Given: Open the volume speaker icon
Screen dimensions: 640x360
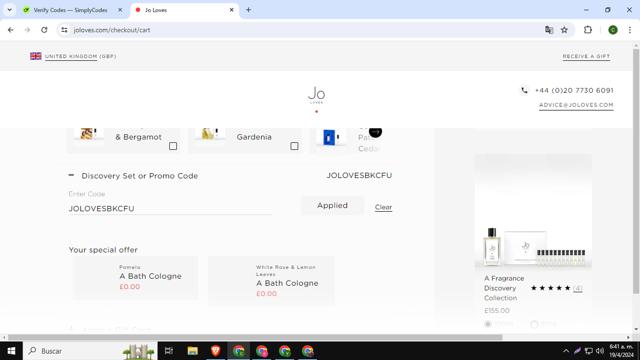Looking at the screenshot, I should (600, 351).
